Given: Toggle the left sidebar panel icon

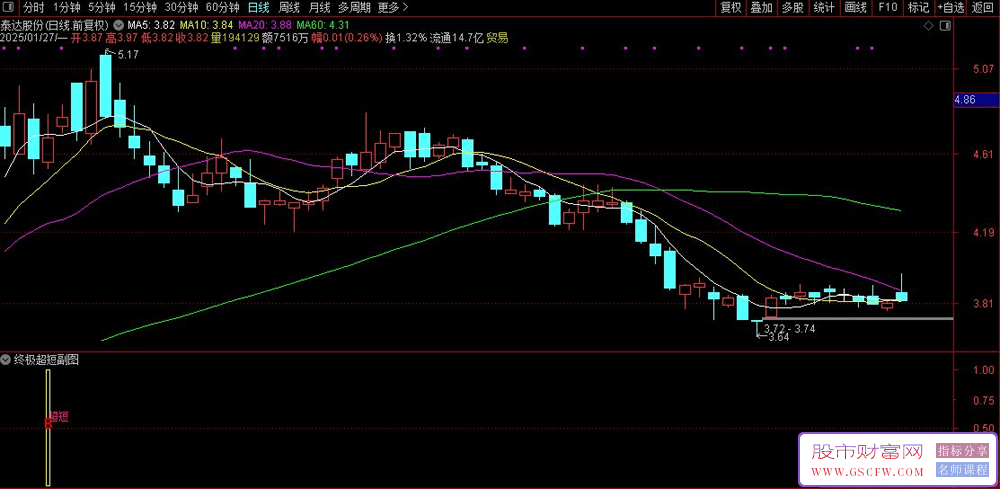Looking at the screenshot, I should click(9, 8).
